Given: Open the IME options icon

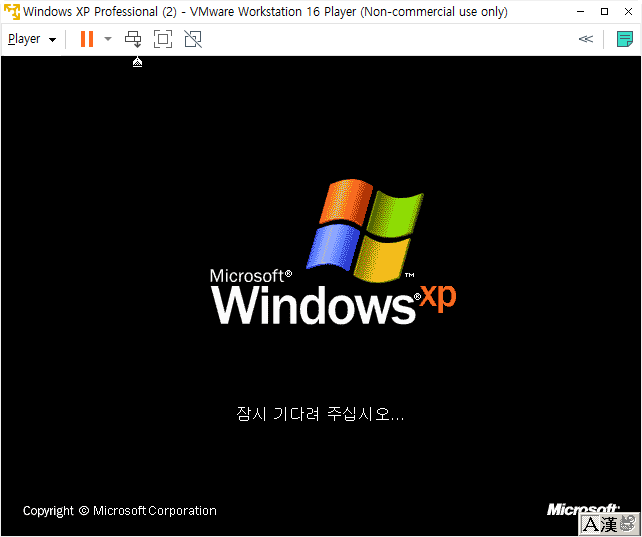Looking at the screenshot, I should [x=627, y=524].
